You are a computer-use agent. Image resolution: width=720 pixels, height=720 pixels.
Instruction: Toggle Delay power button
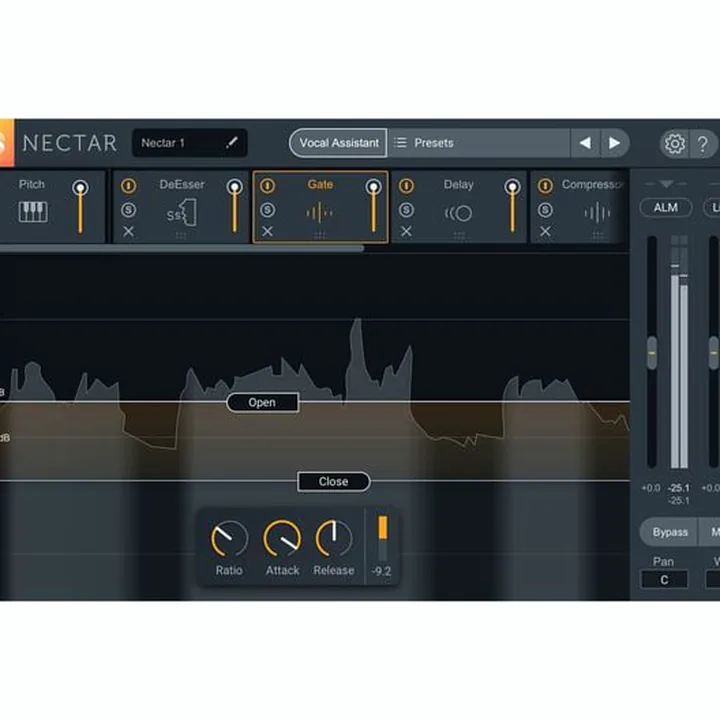(x=406, y=186)
